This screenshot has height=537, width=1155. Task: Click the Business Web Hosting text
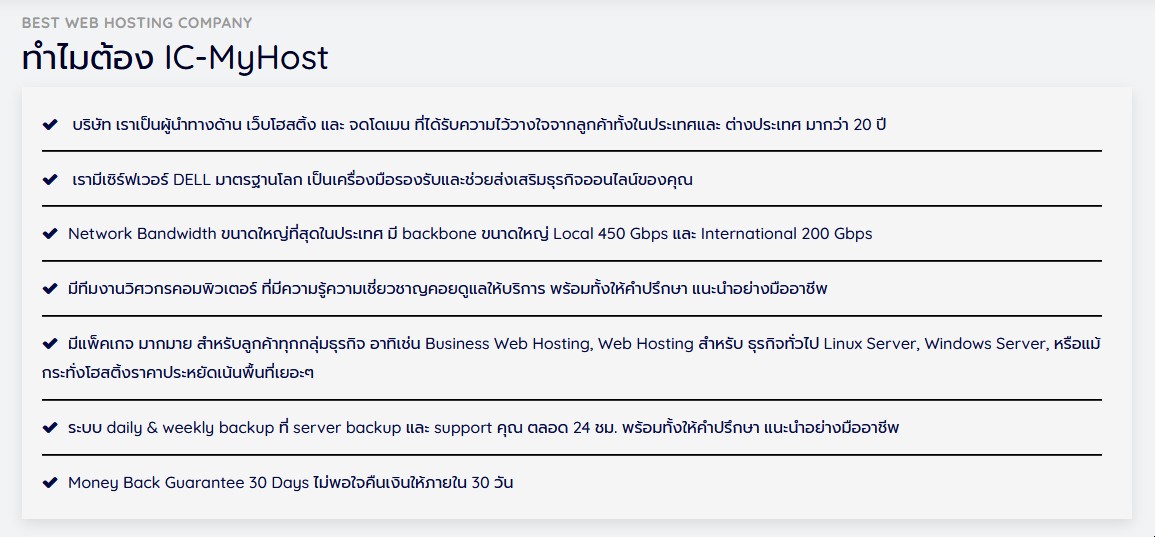(509, 344)
